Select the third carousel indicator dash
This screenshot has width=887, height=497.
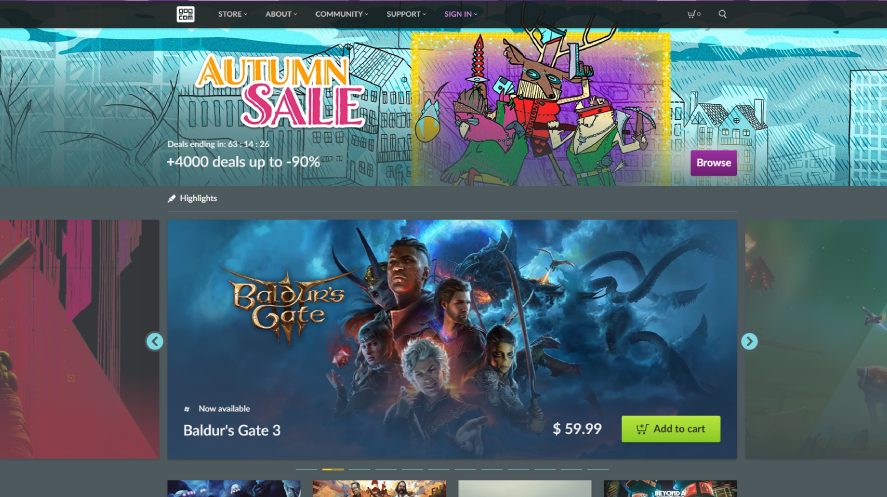click(x=359, y=469)
